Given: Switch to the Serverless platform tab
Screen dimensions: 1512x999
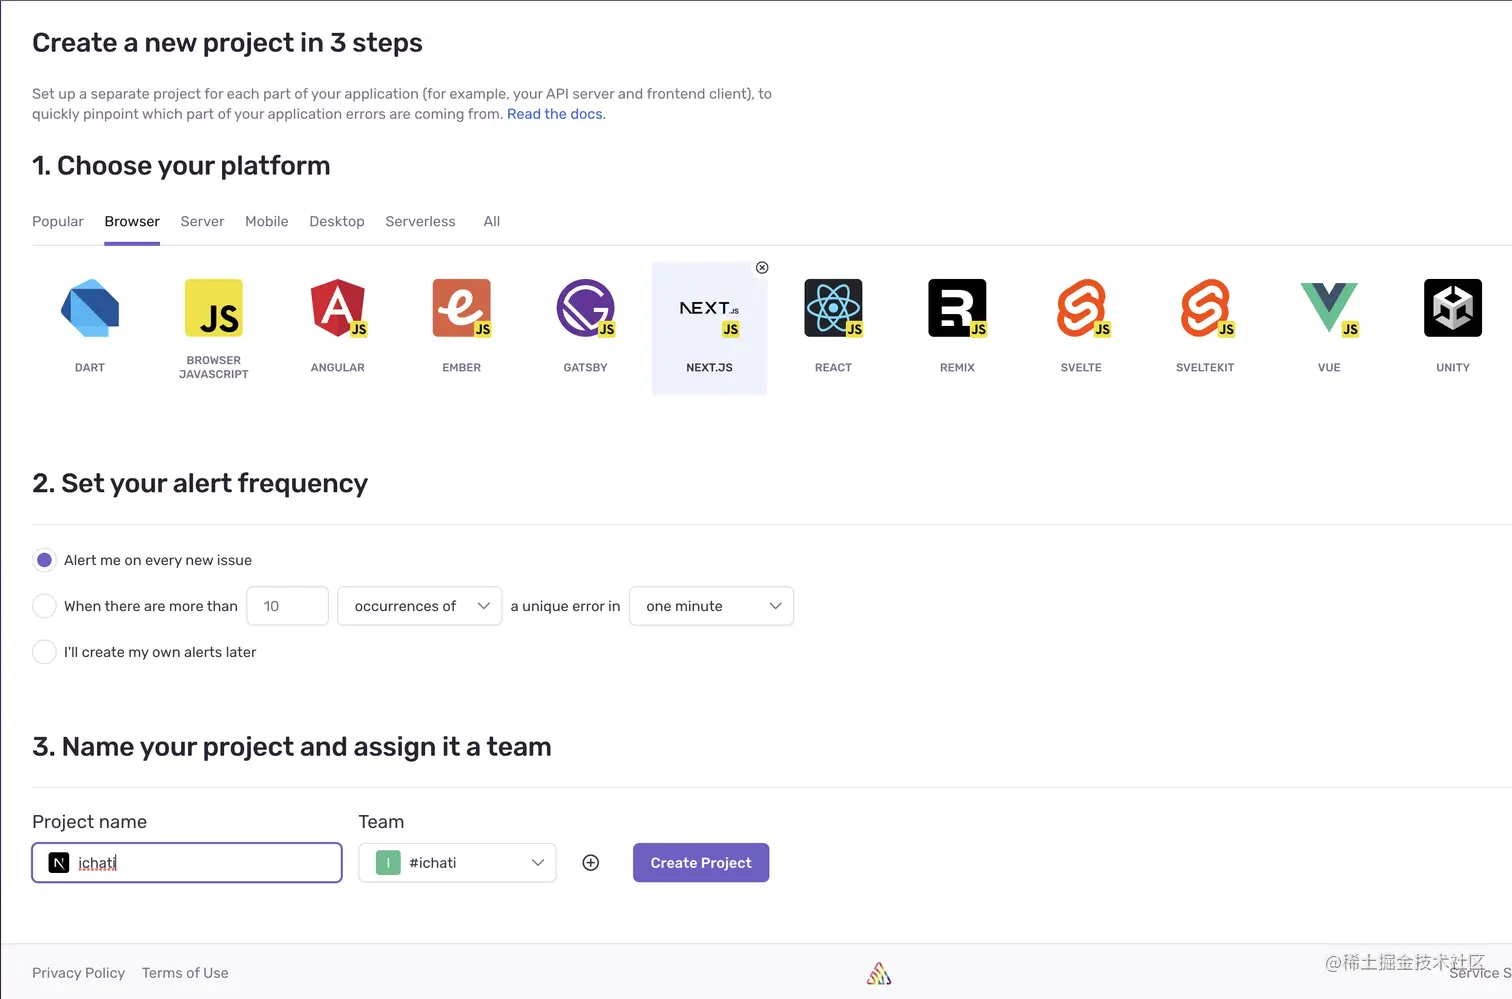Looking at the screenshot, I should coord(420,221).
